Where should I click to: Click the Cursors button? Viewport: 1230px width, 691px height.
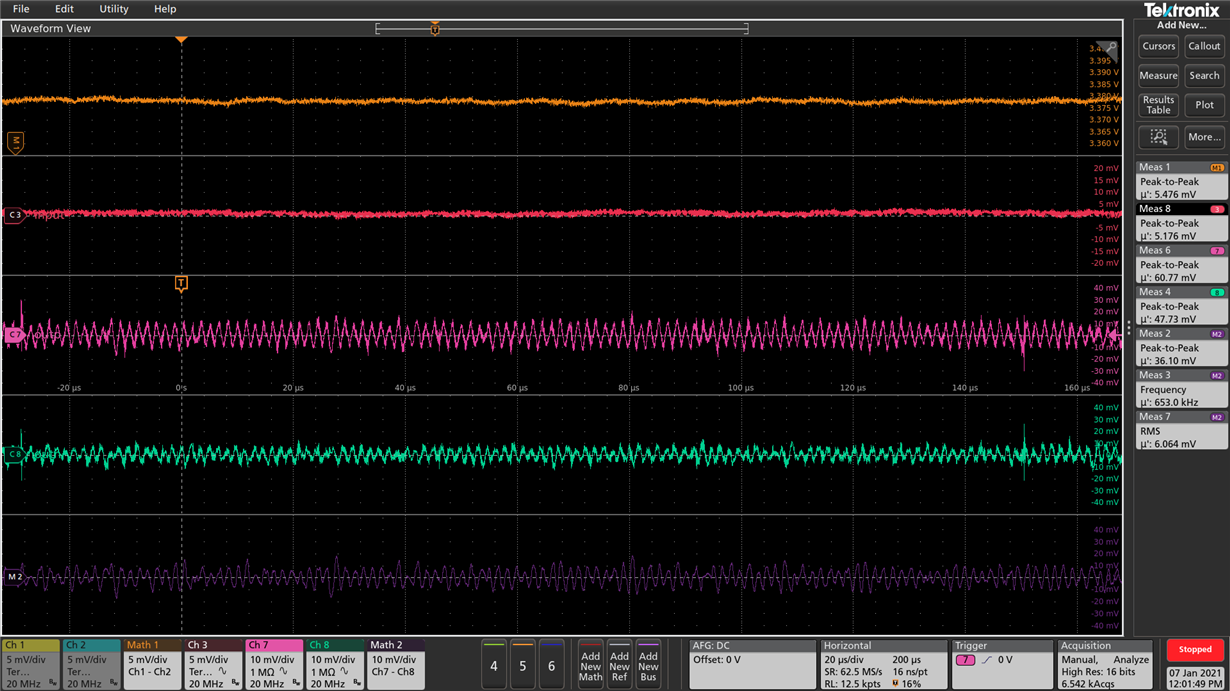pyautogui.click(x=1158, y=46)
